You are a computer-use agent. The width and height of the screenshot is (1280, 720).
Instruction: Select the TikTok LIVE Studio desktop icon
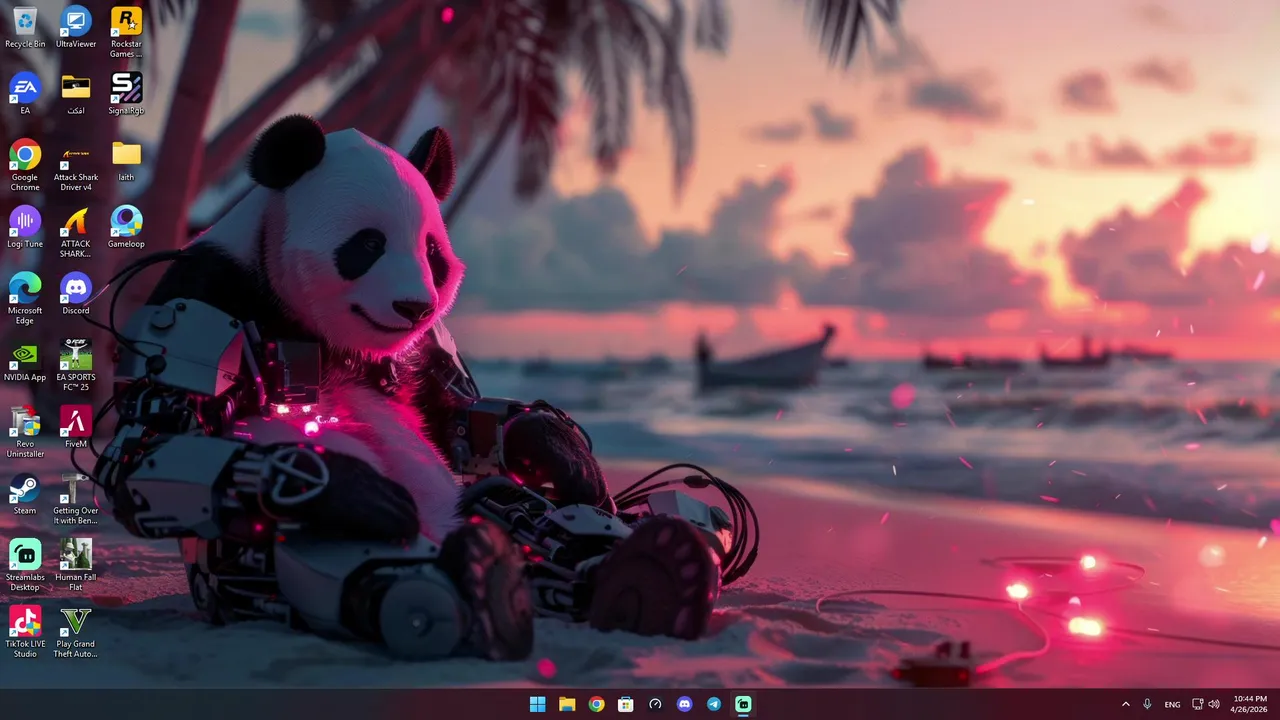[25, 632]
